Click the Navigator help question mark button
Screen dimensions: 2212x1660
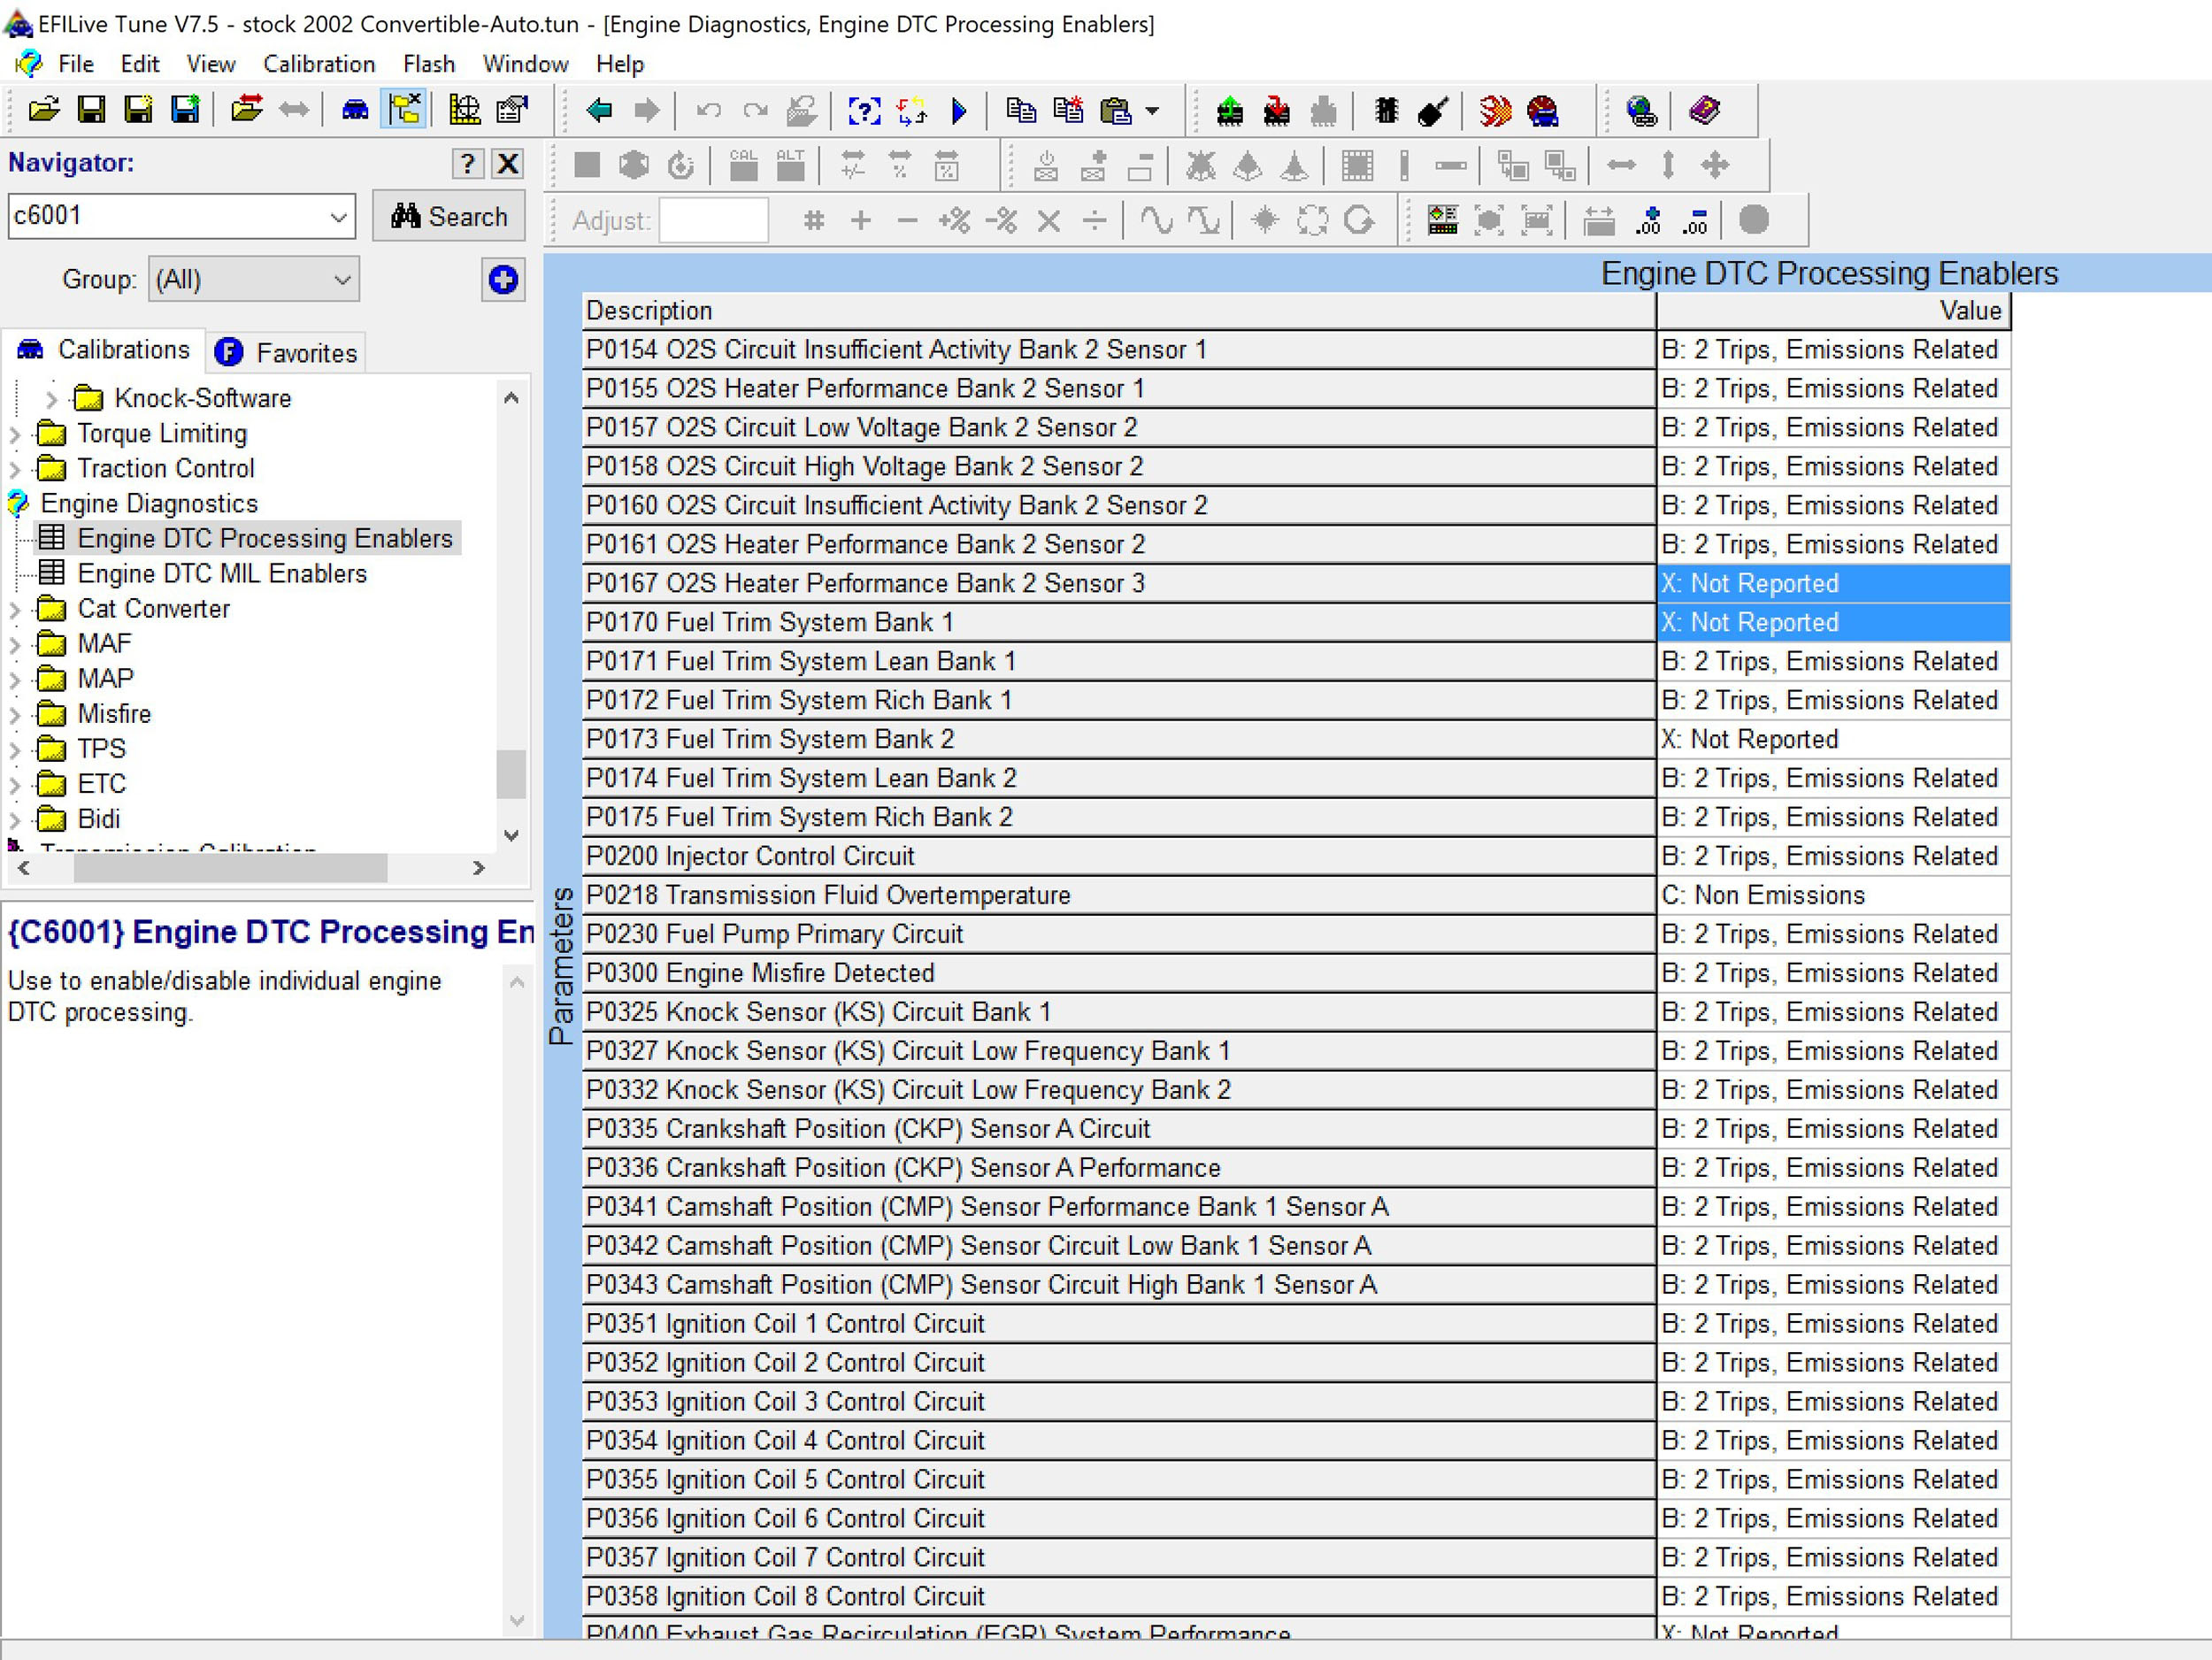pos(467,163)
